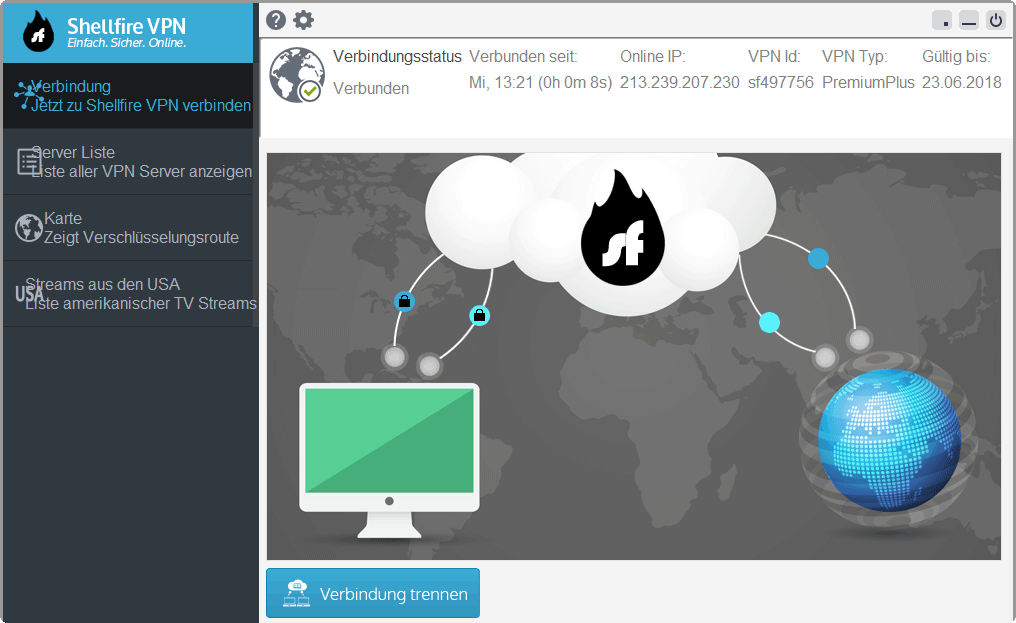This screenshot has height=623, width=1016.
Task: Click the cloud icon on Verbindung trennen button
Action: 297,593
